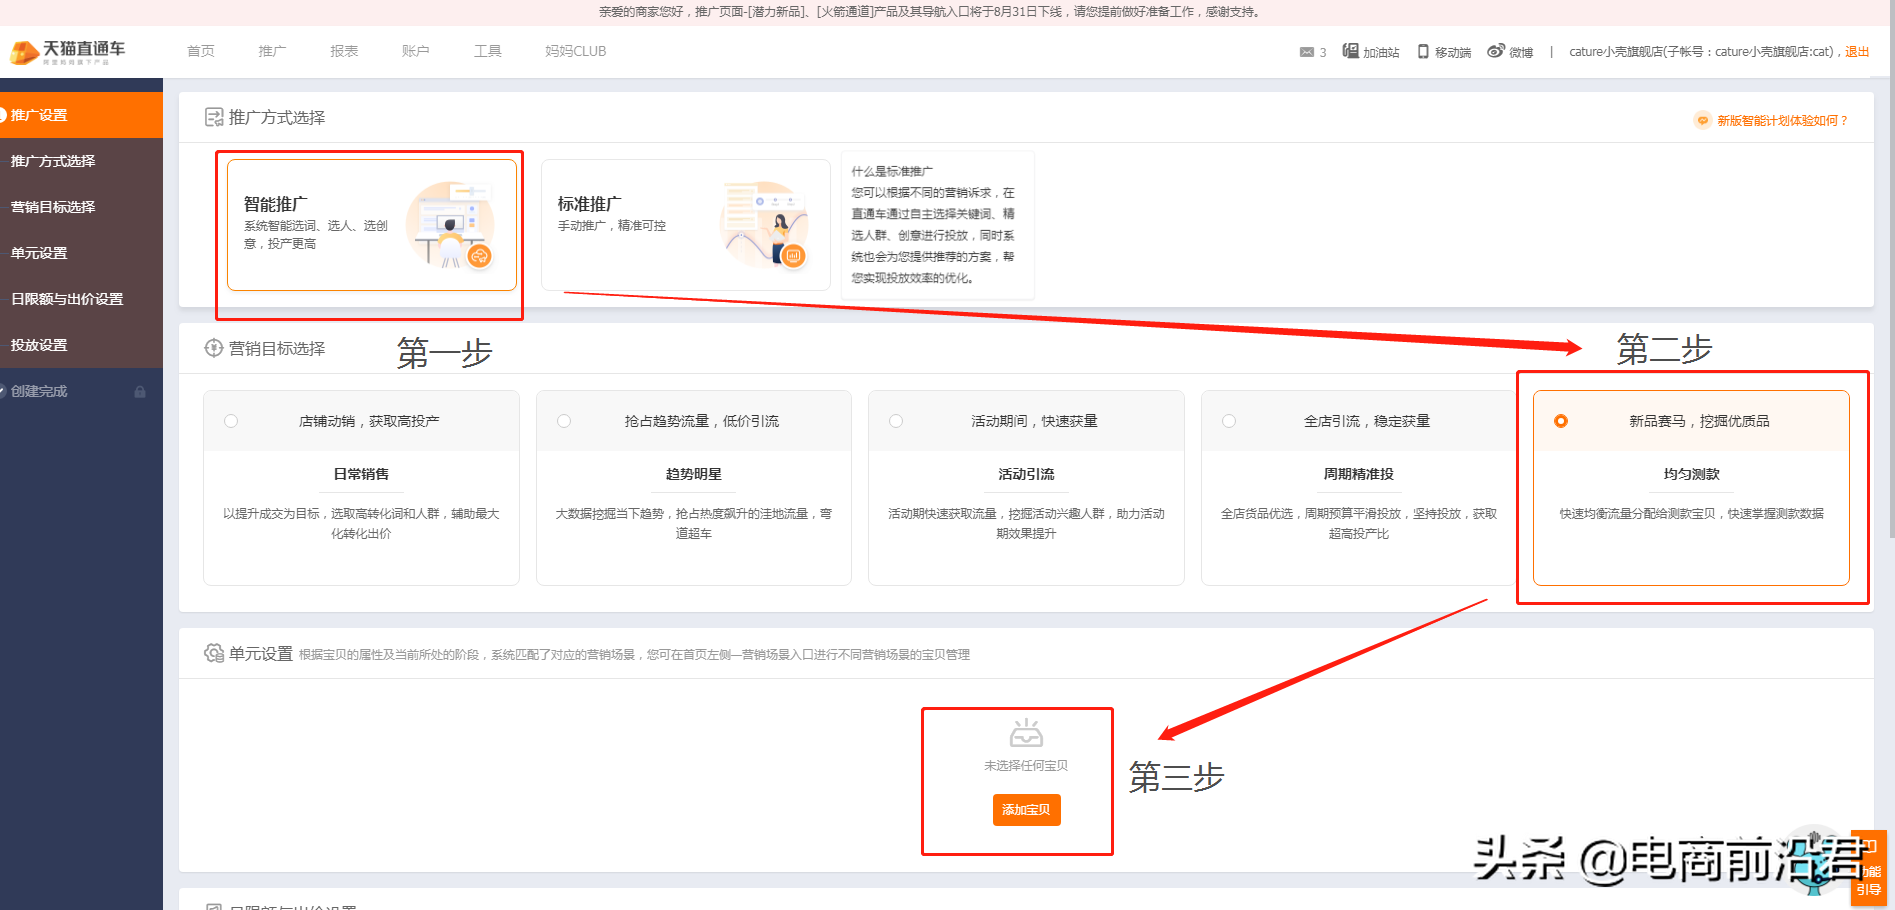
Task: Click the icon beside 推广方式选择 heading
Action: tap(214, 117)
